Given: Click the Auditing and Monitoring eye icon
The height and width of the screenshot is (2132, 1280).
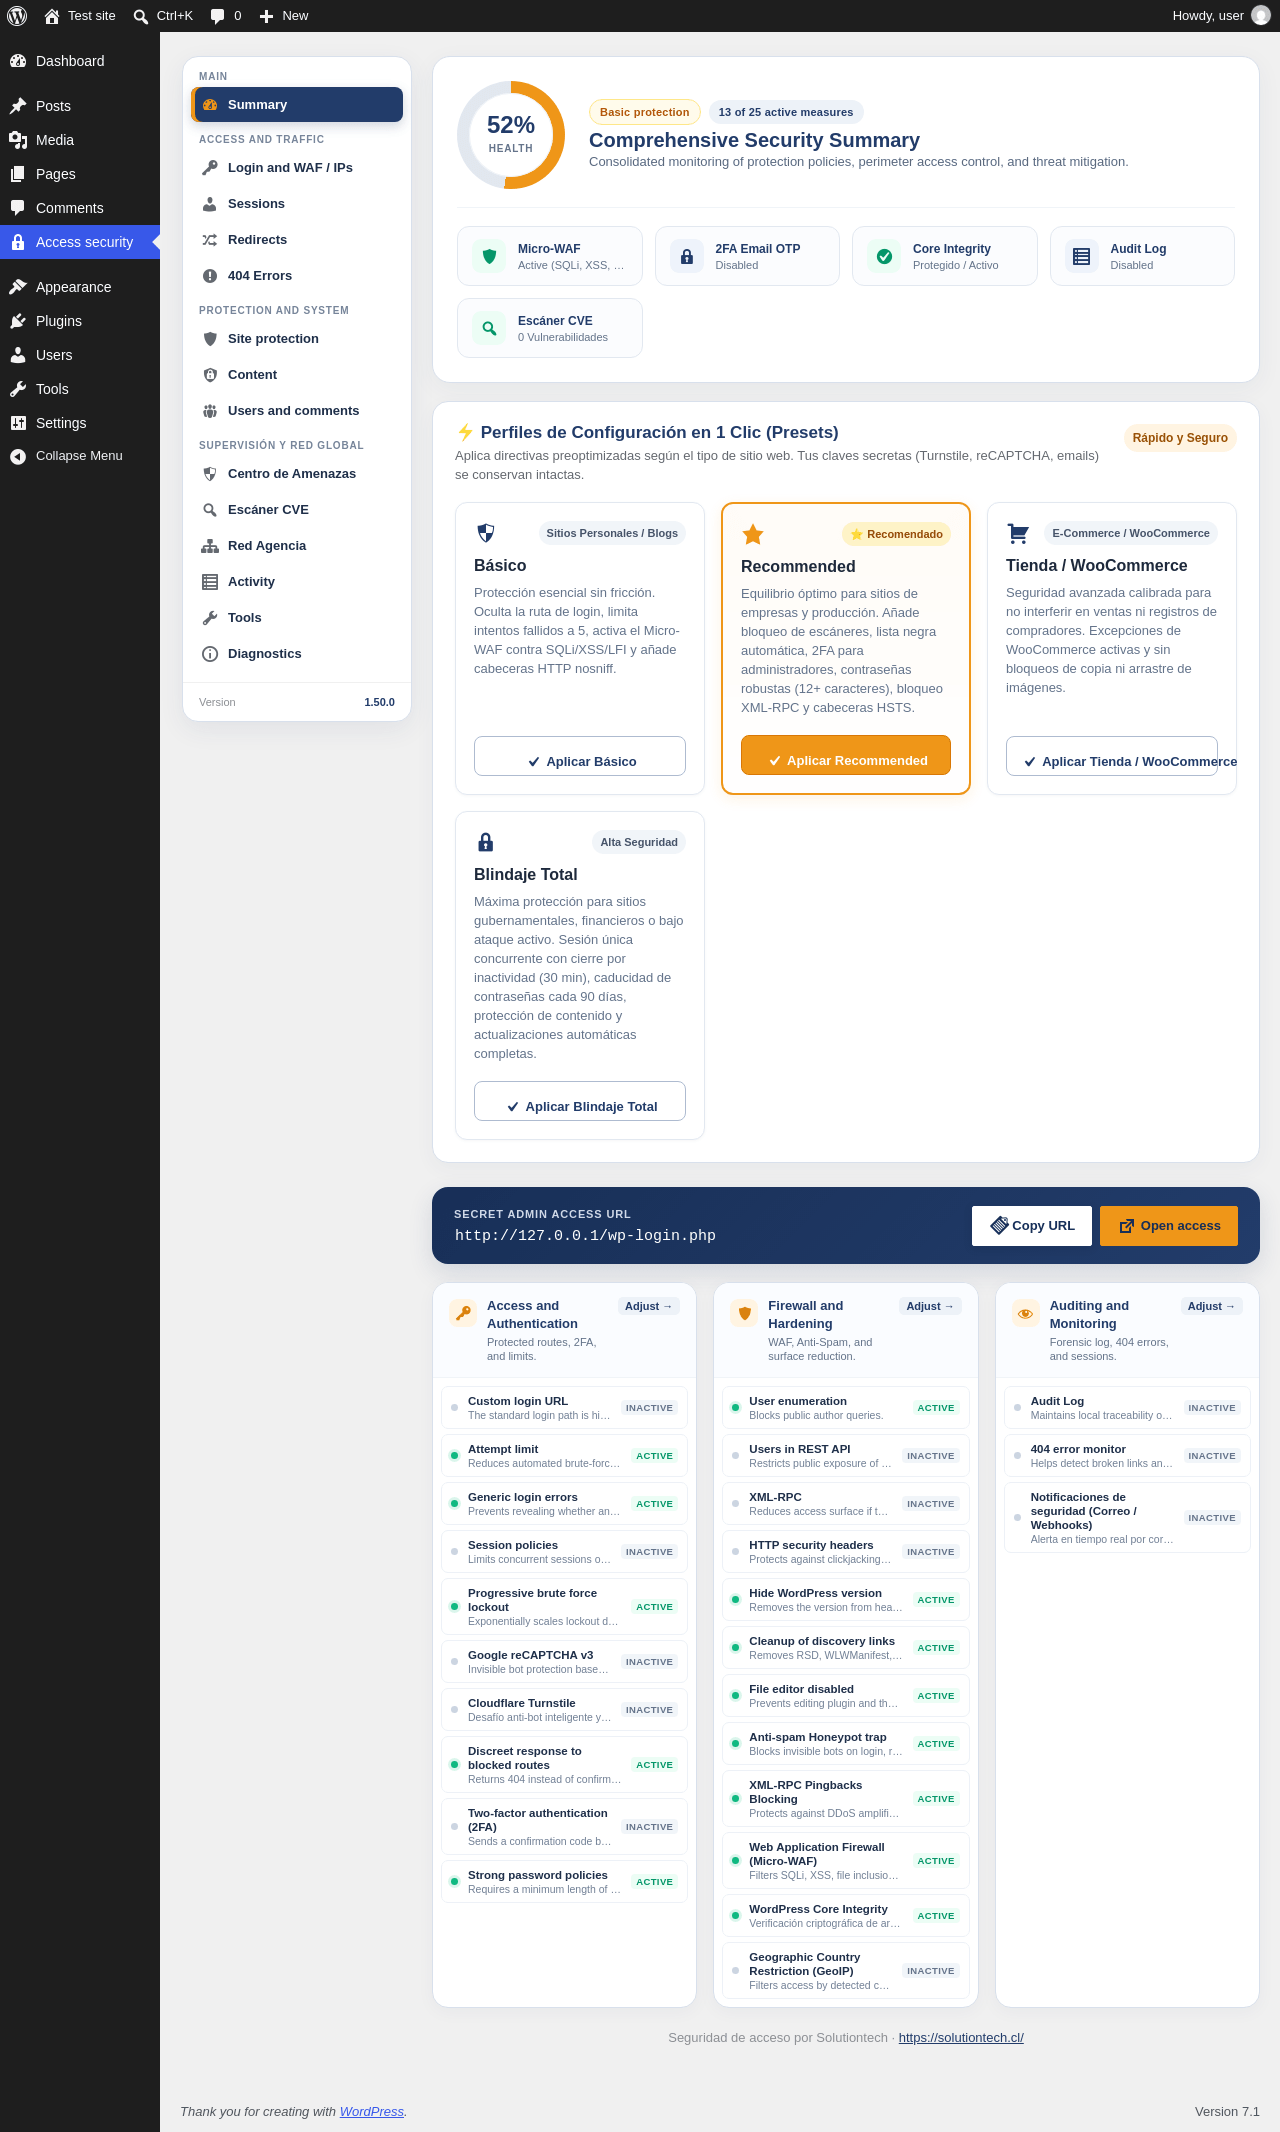Looking at the screenshot, I should click(1025, 1313).
